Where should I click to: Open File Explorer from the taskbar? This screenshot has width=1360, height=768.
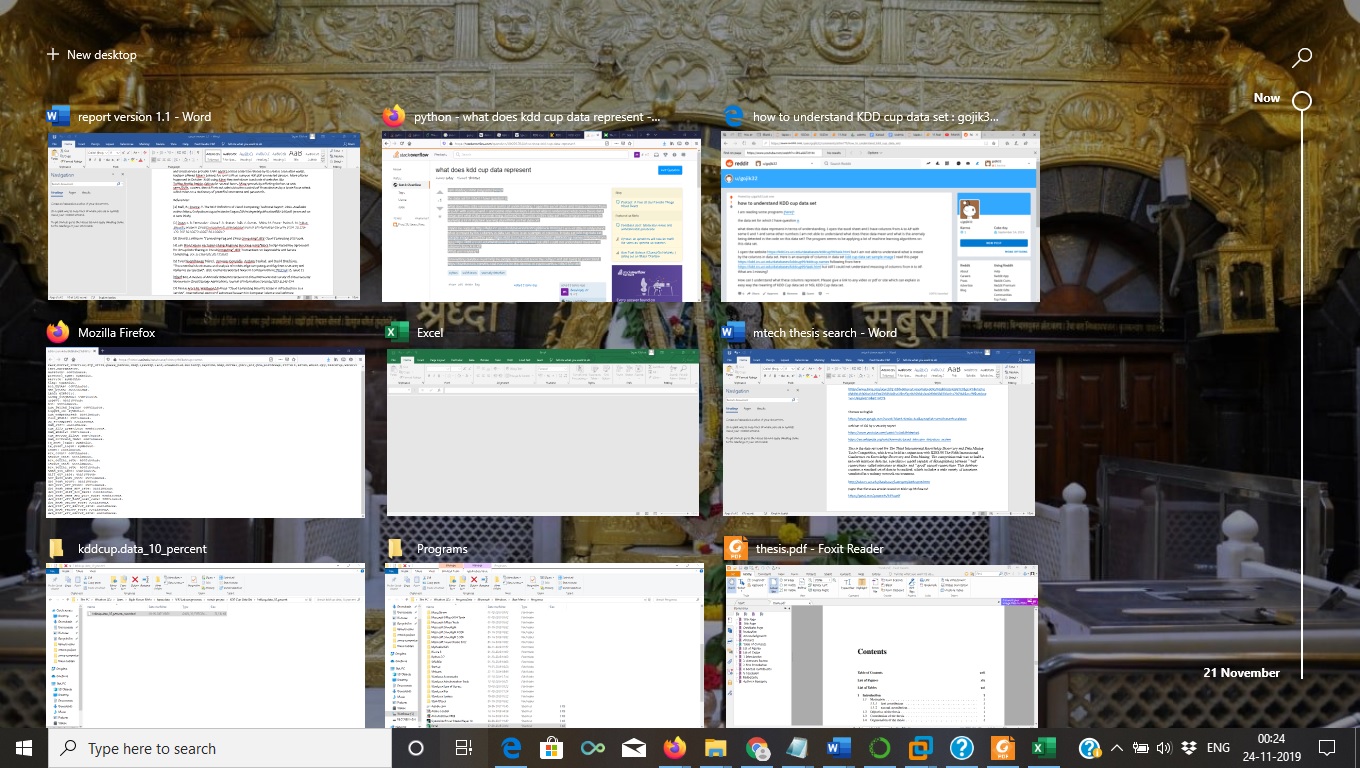click(x=715, y=748)
